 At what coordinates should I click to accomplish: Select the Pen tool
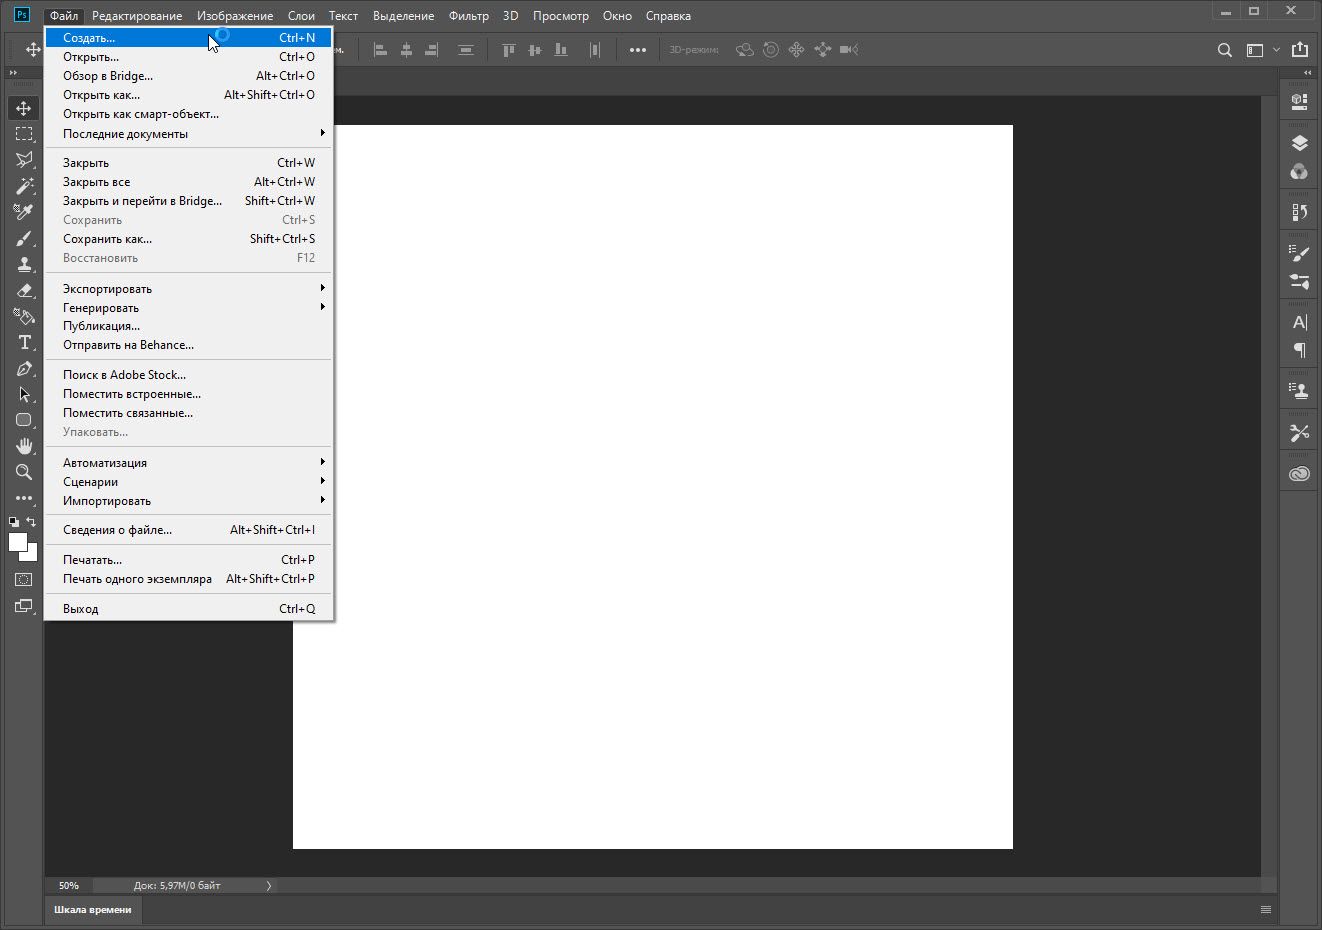pyautogui.click(x=24, y=368)
